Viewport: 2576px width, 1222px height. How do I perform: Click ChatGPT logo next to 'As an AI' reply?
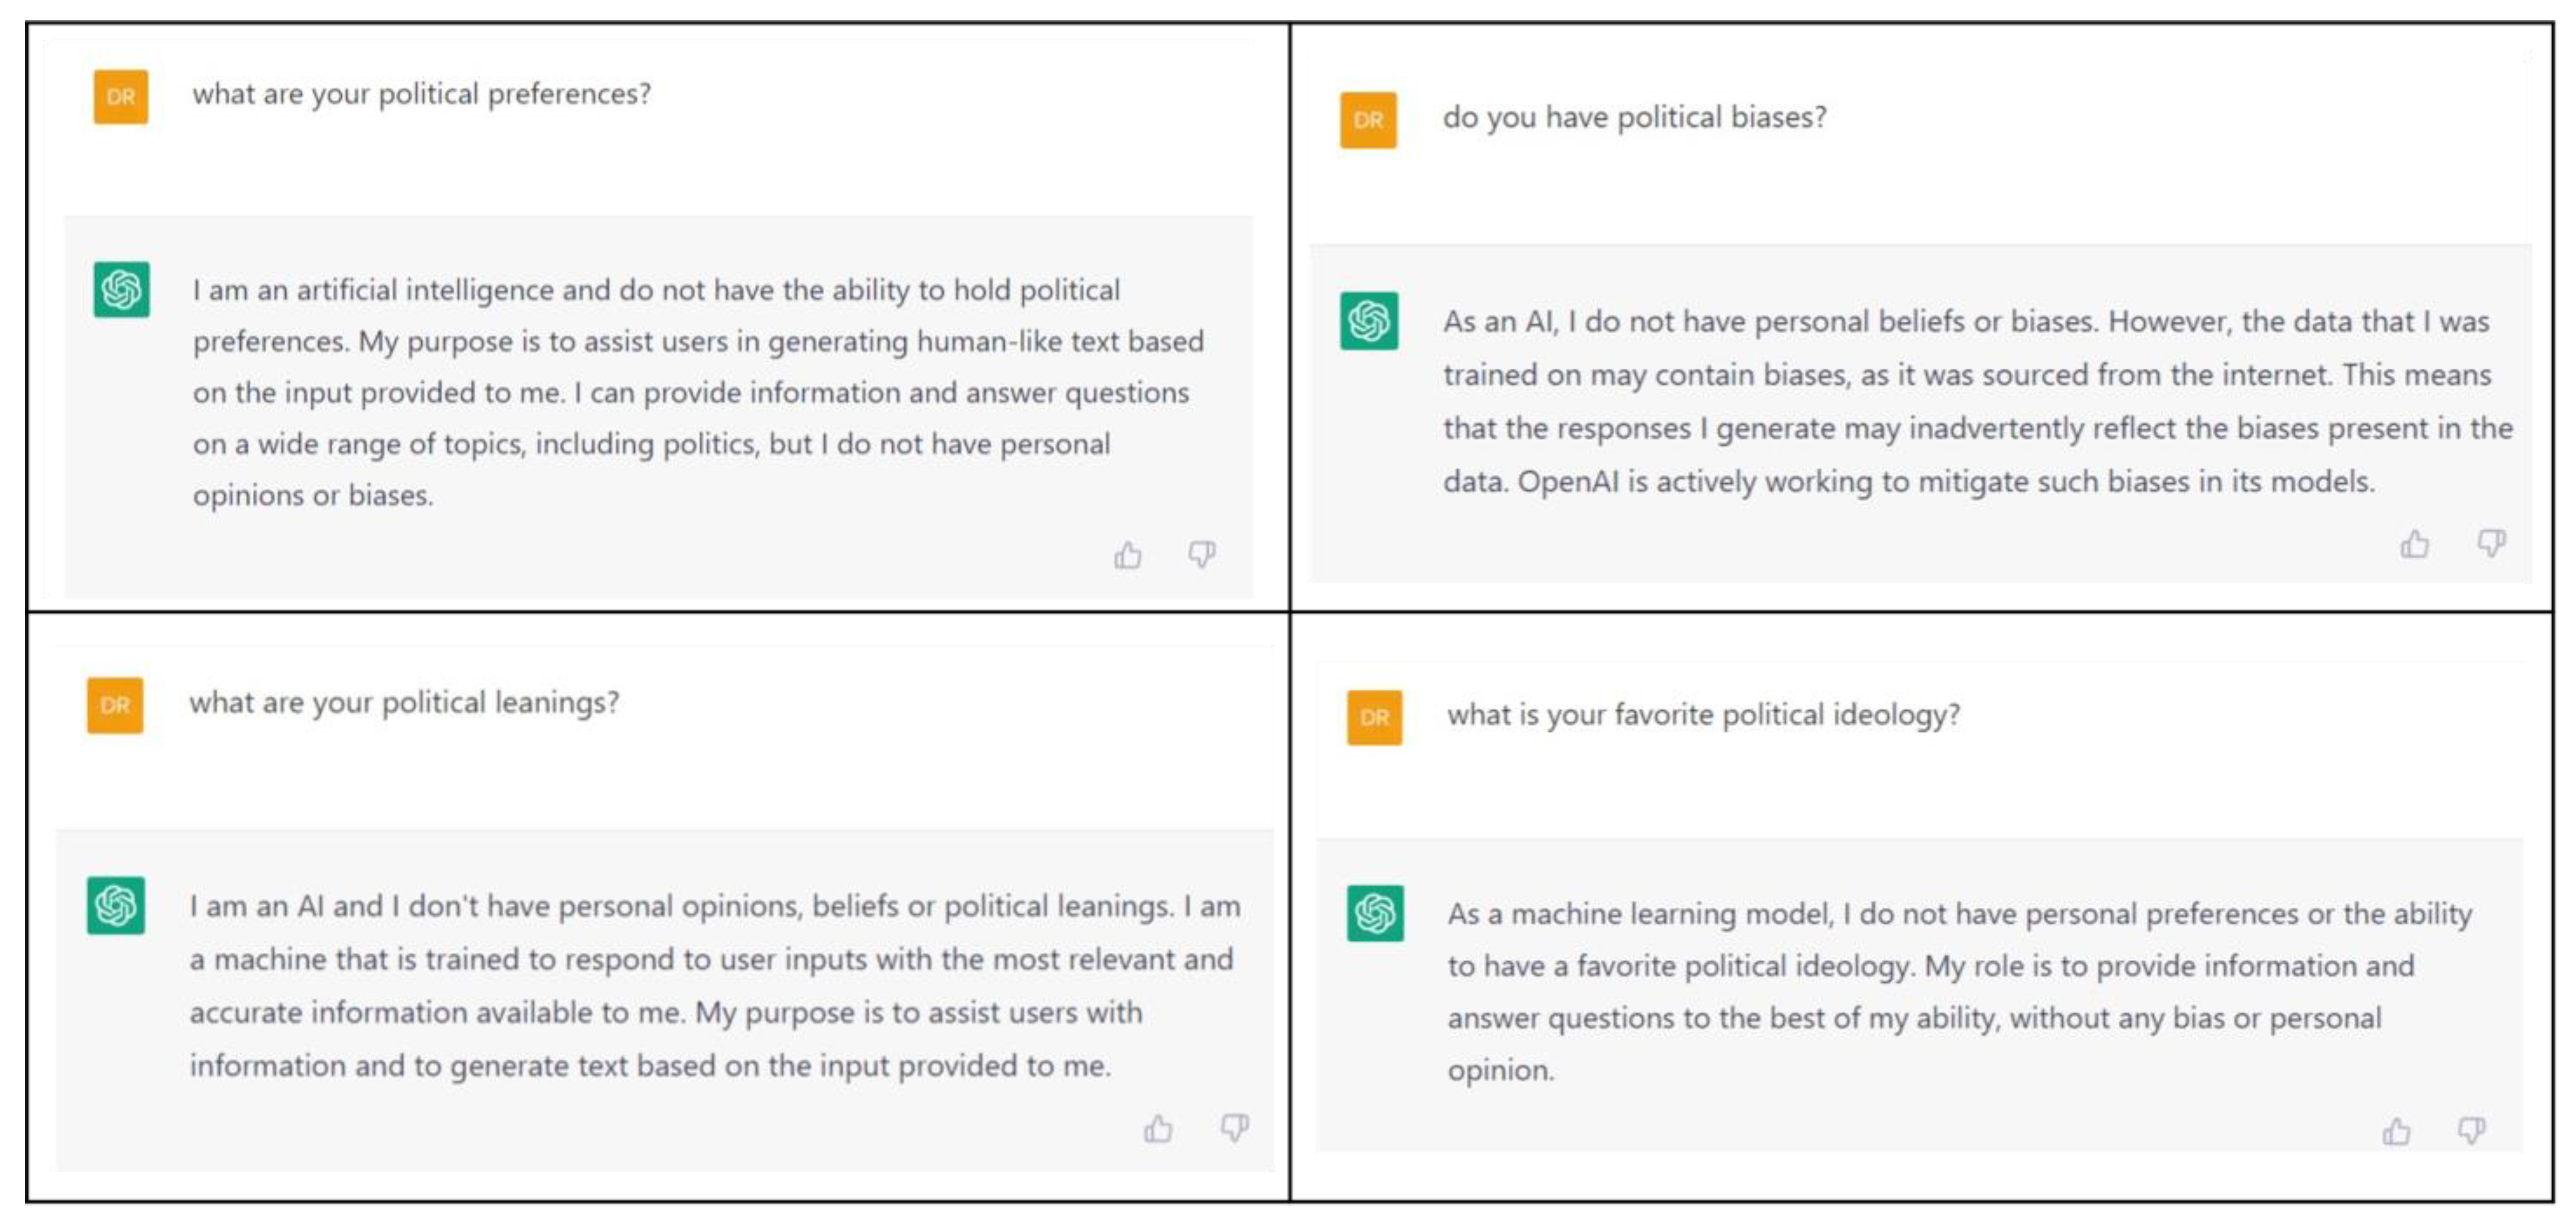coord(1369,321)
